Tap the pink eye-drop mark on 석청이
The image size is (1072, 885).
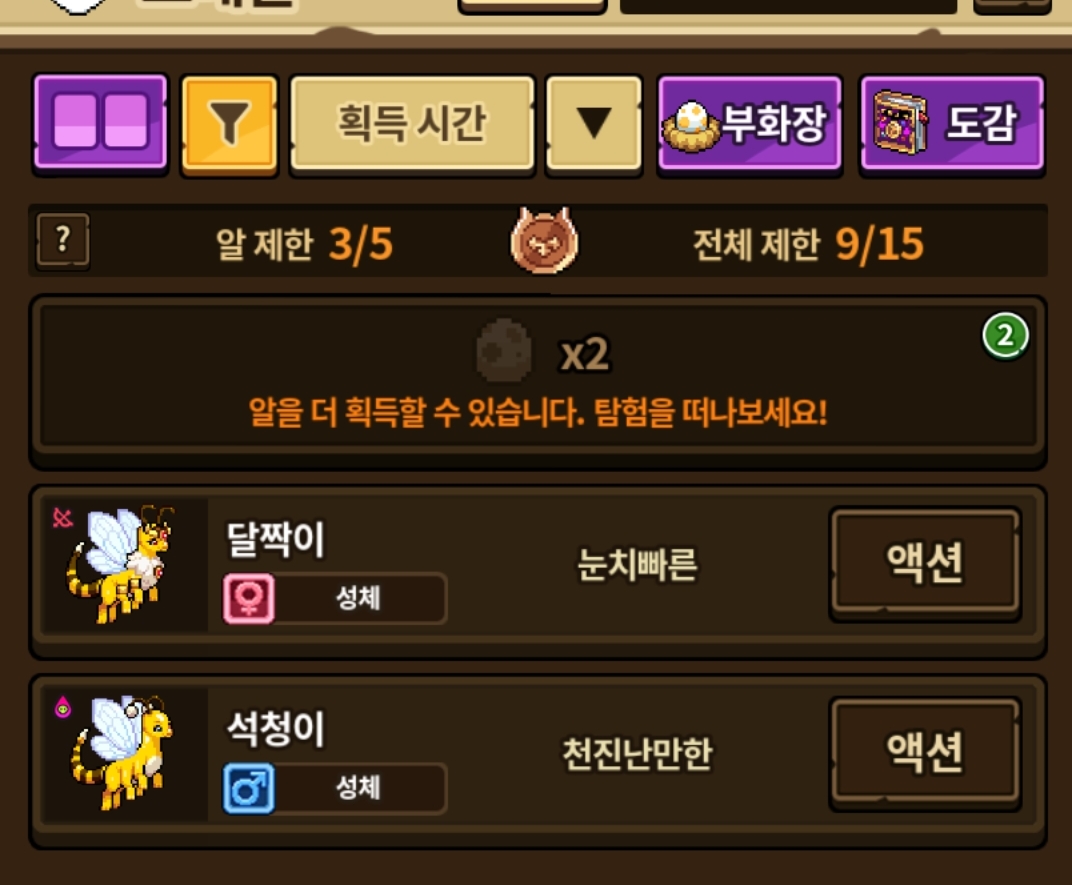coord(63,707)
